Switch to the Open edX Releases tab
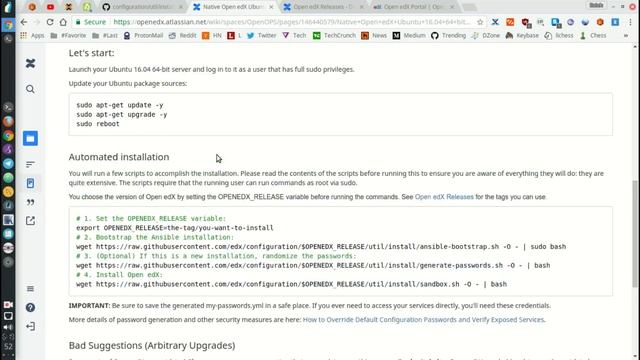 pos(322,7)
